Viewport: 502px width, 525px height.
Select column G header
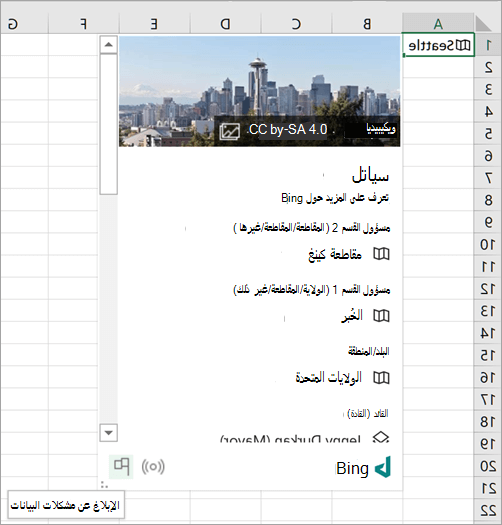click(x=24, y=24)
